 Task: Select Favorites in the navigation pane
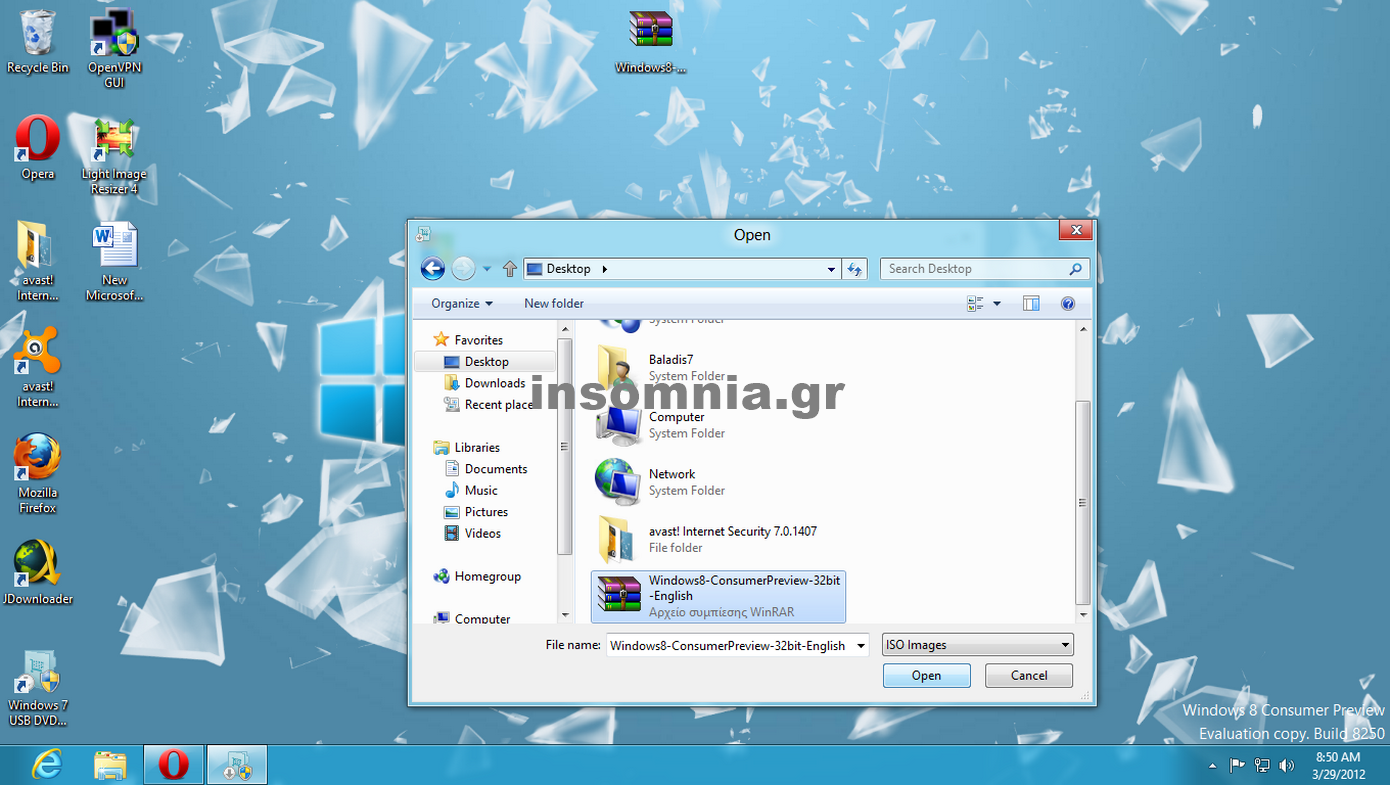[x=478, y=340]
